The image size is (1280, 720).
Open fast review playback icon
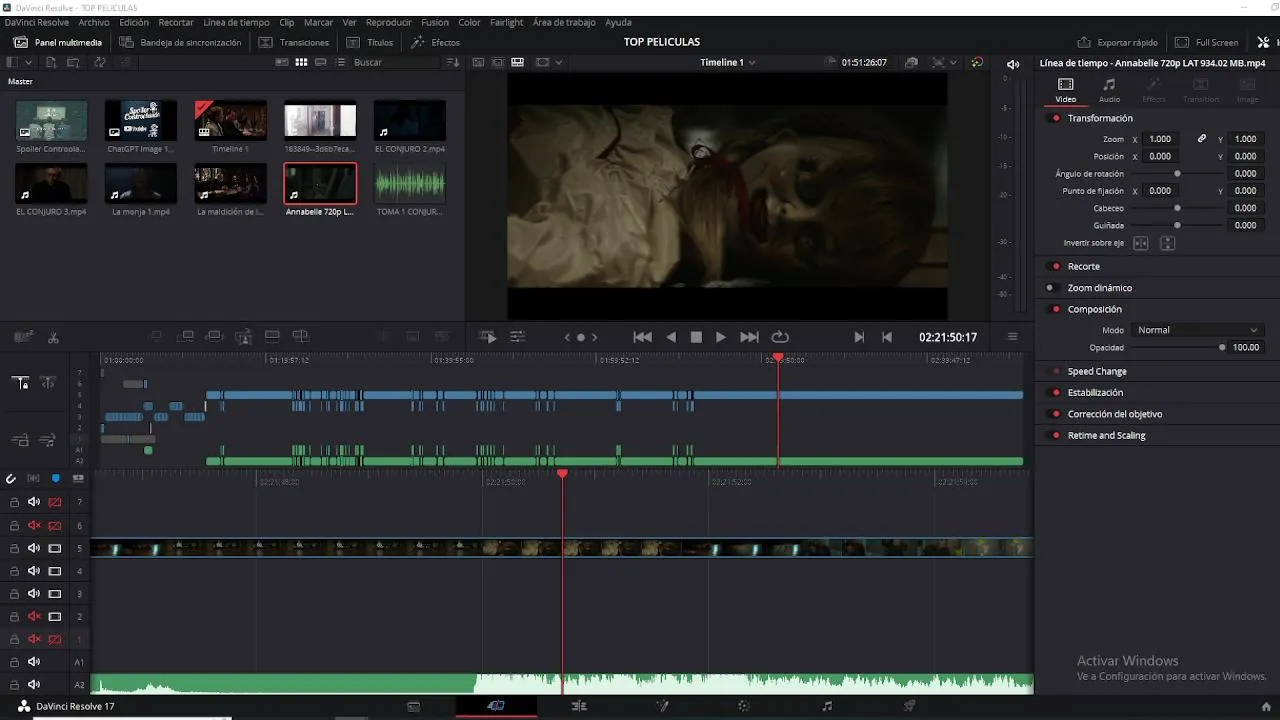(488, 337)
